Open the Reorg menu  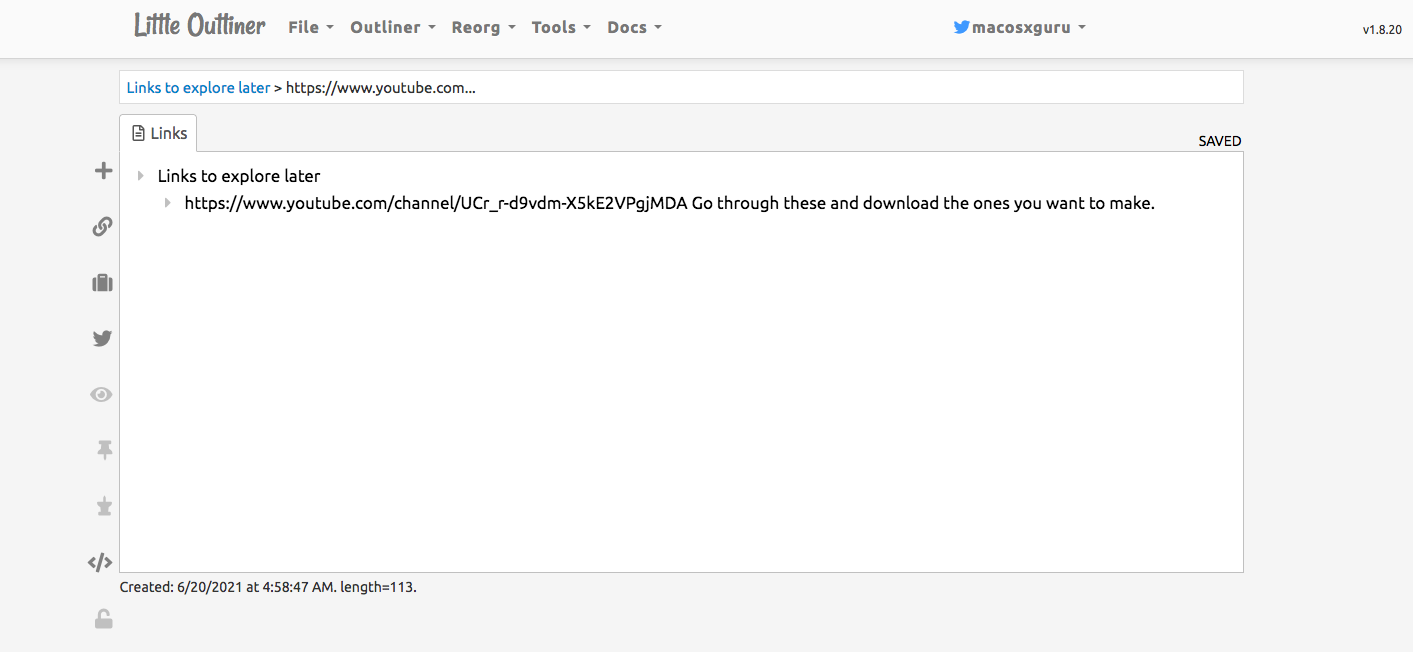(483, 28)
